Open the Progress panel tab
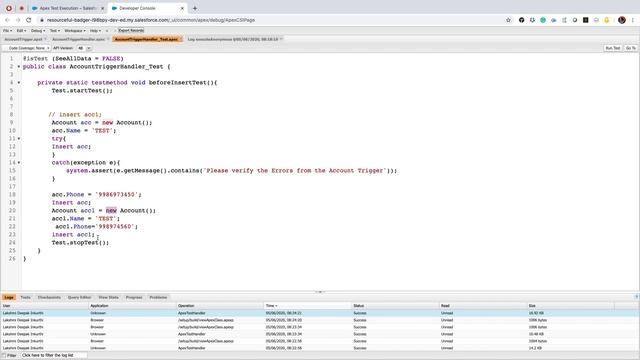 pos(134,297)
